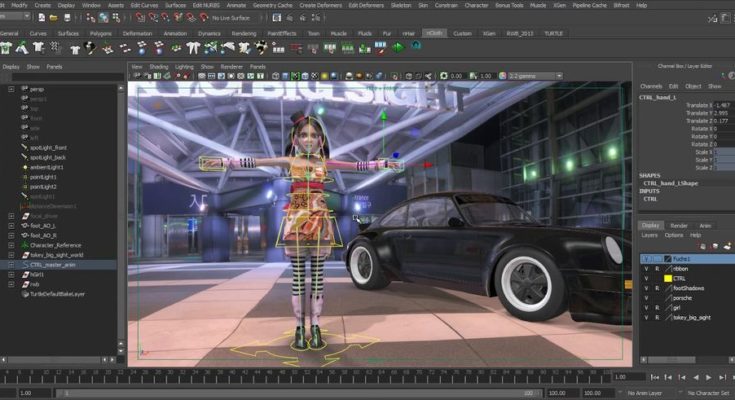Open the Create Deformers menu
The width and height of the screenshot is (735, 400).
point(321,5)
